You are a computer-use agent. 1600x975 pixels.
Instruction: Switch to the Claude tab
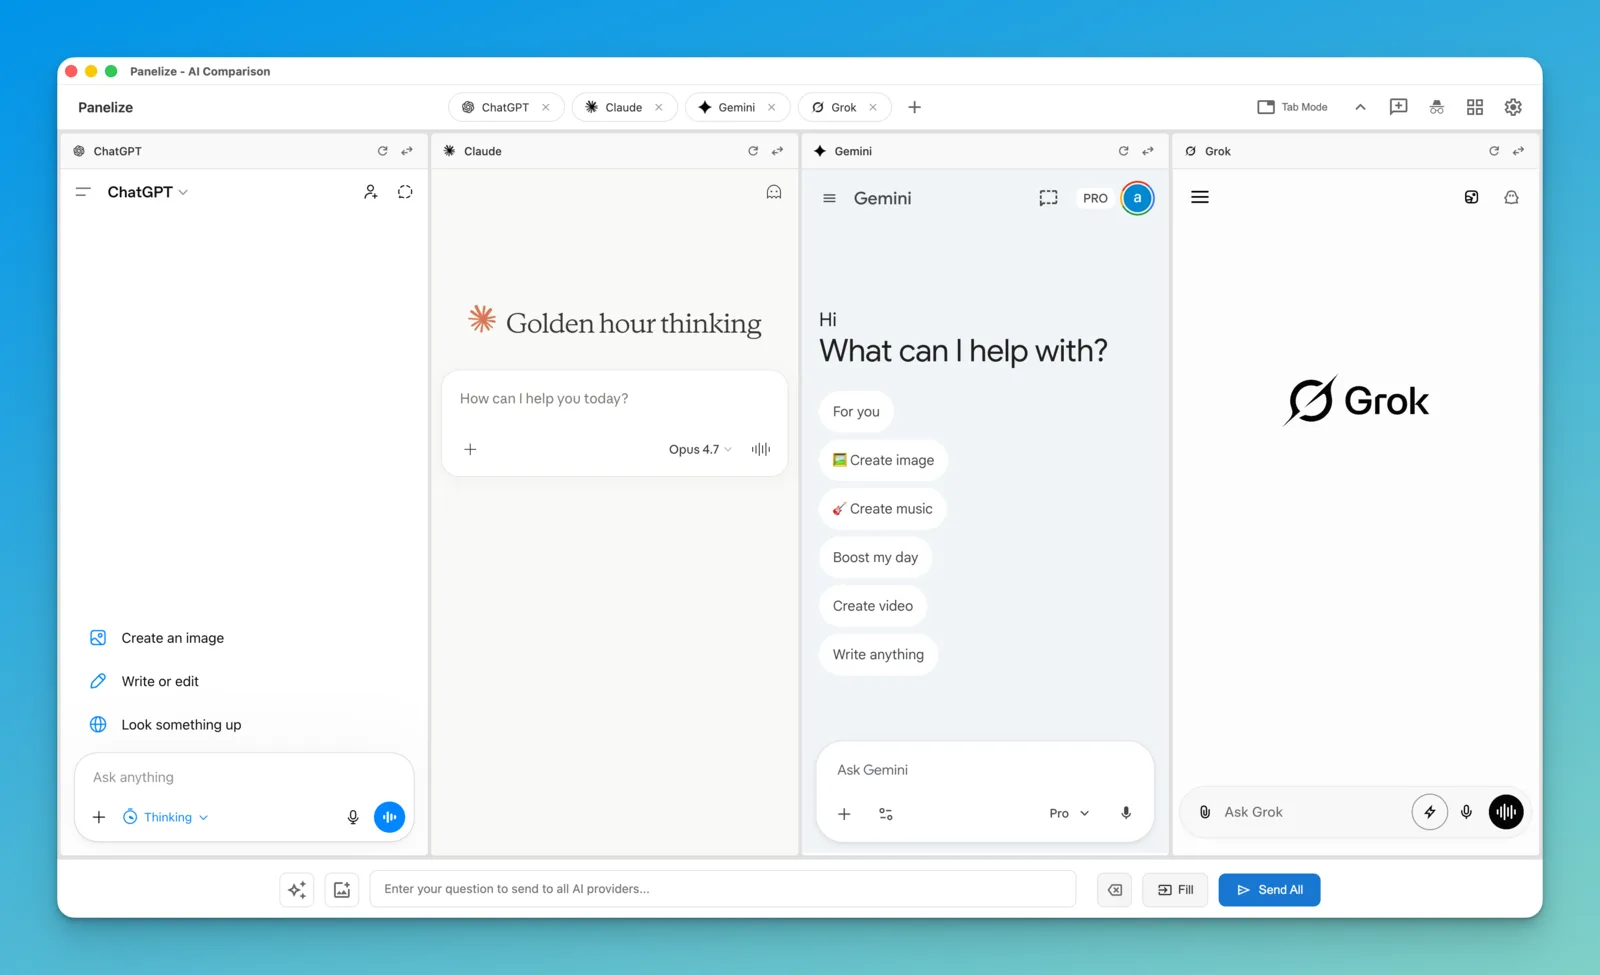coord(624,107)
